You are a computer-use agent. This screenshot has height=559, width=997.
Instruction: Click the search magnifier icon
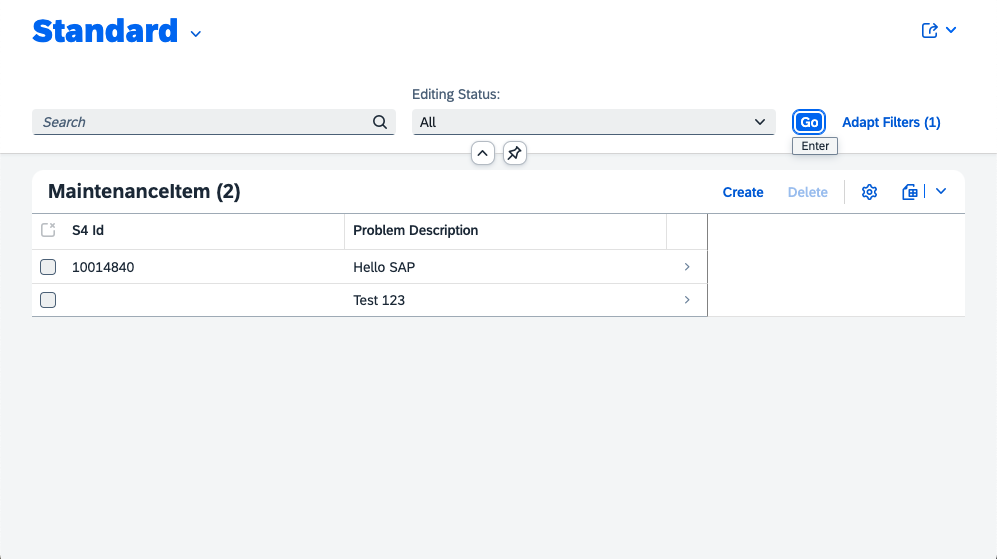click(380, 122)
